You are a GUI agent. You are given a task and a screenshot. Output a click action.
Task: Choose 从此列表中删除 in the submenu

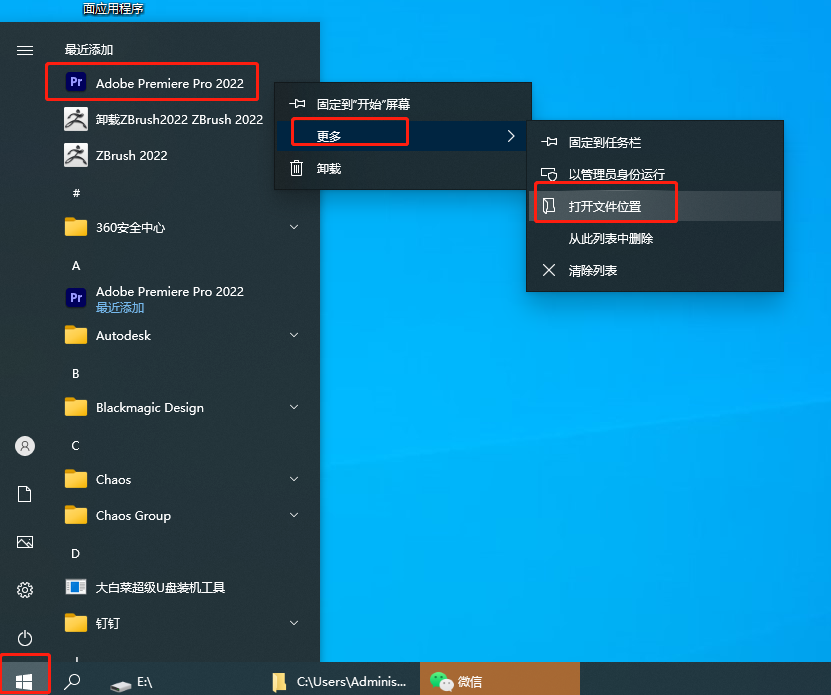(655, 239)
